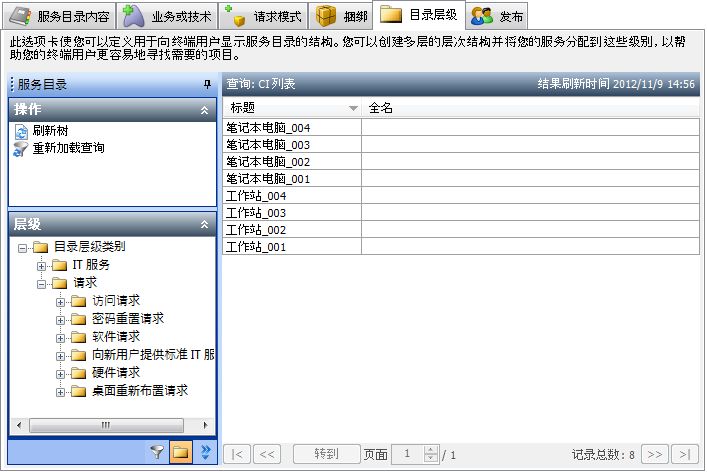Screen dimensions: 707x472
Task: Select row 笔记本电脑_003
Action: click(x=461, y=145)
